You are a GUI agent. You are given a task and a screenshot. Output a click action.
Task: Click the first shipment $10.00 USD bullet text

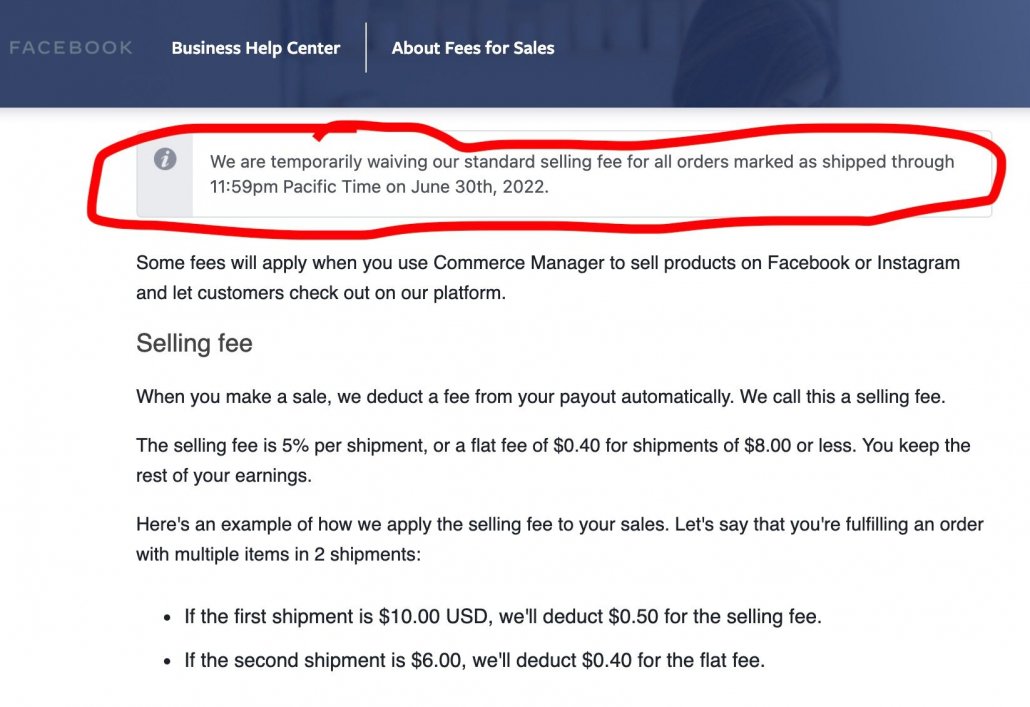coord(503,616)
